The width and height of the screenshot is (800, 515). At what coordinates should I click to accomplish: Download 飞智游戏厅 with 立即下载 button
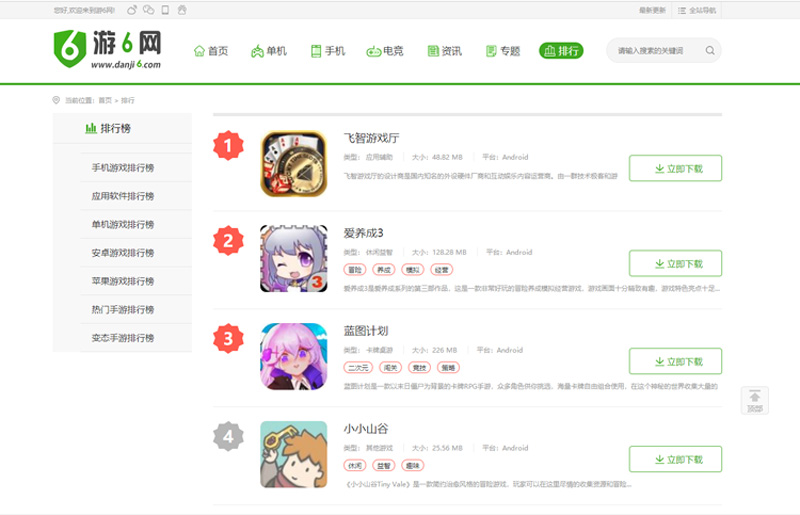point(676,168)
